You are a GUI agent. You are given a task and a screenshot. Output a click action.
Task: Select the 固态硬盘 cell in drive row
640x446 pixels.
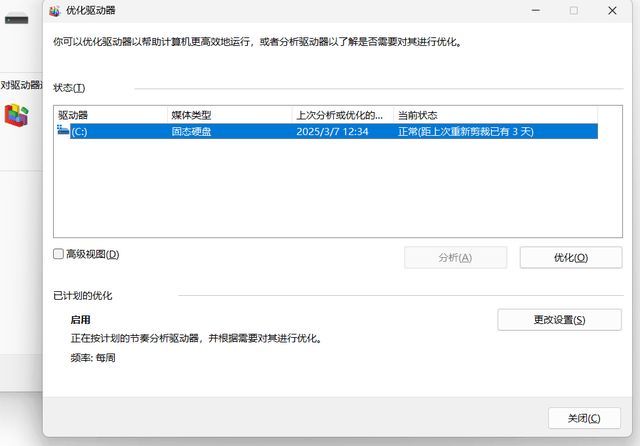tap(193, 131)
